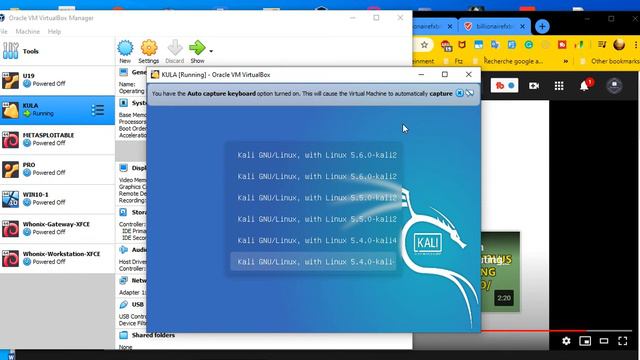Select first Kali 5.6.0-kali2 boot entry
The height and width of the screenshot is (360, 640).
click(317, 155)
